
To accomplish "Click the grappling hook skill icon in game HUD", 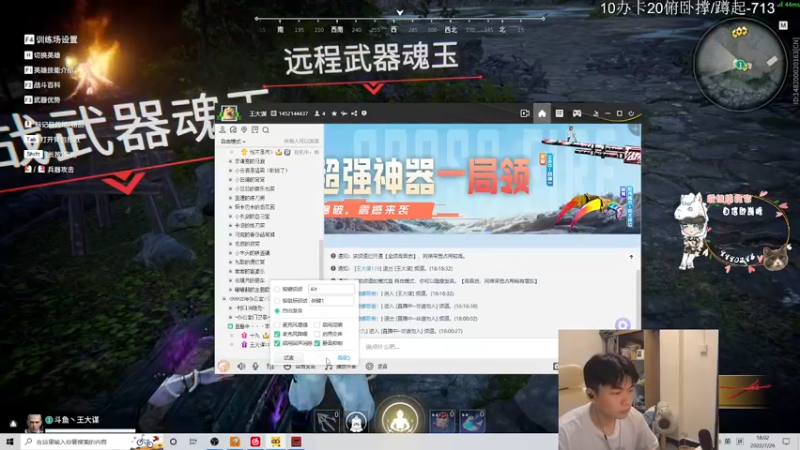I will point(327,422).
